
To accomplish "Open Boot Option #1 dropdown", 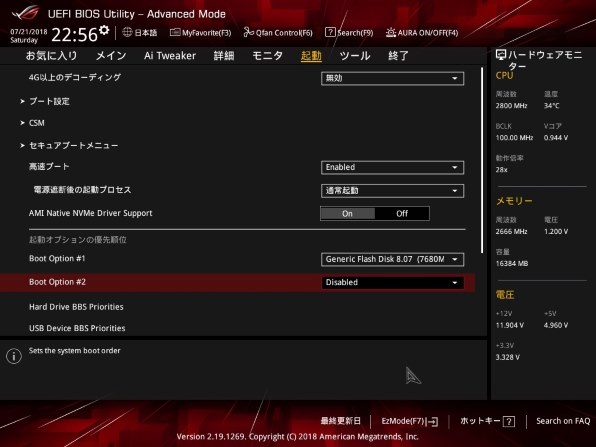I will coord(392,260).
